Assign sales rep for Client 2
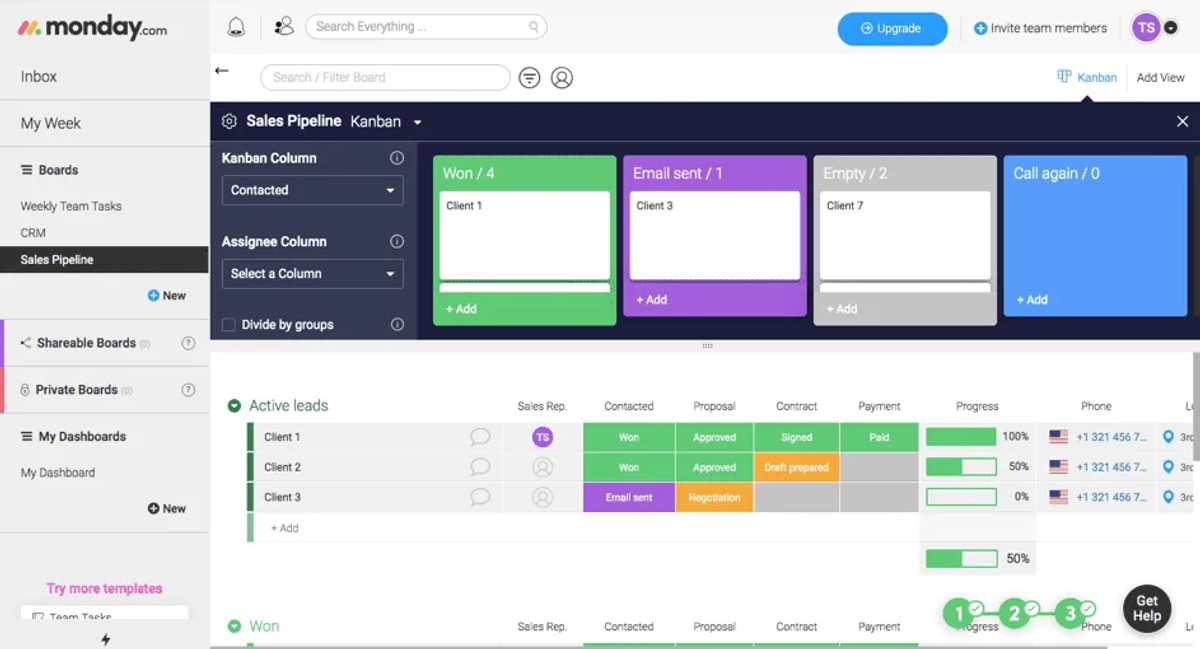This screenshot has height=649, width=1200. pyautogui.click(x=542, y=467)
